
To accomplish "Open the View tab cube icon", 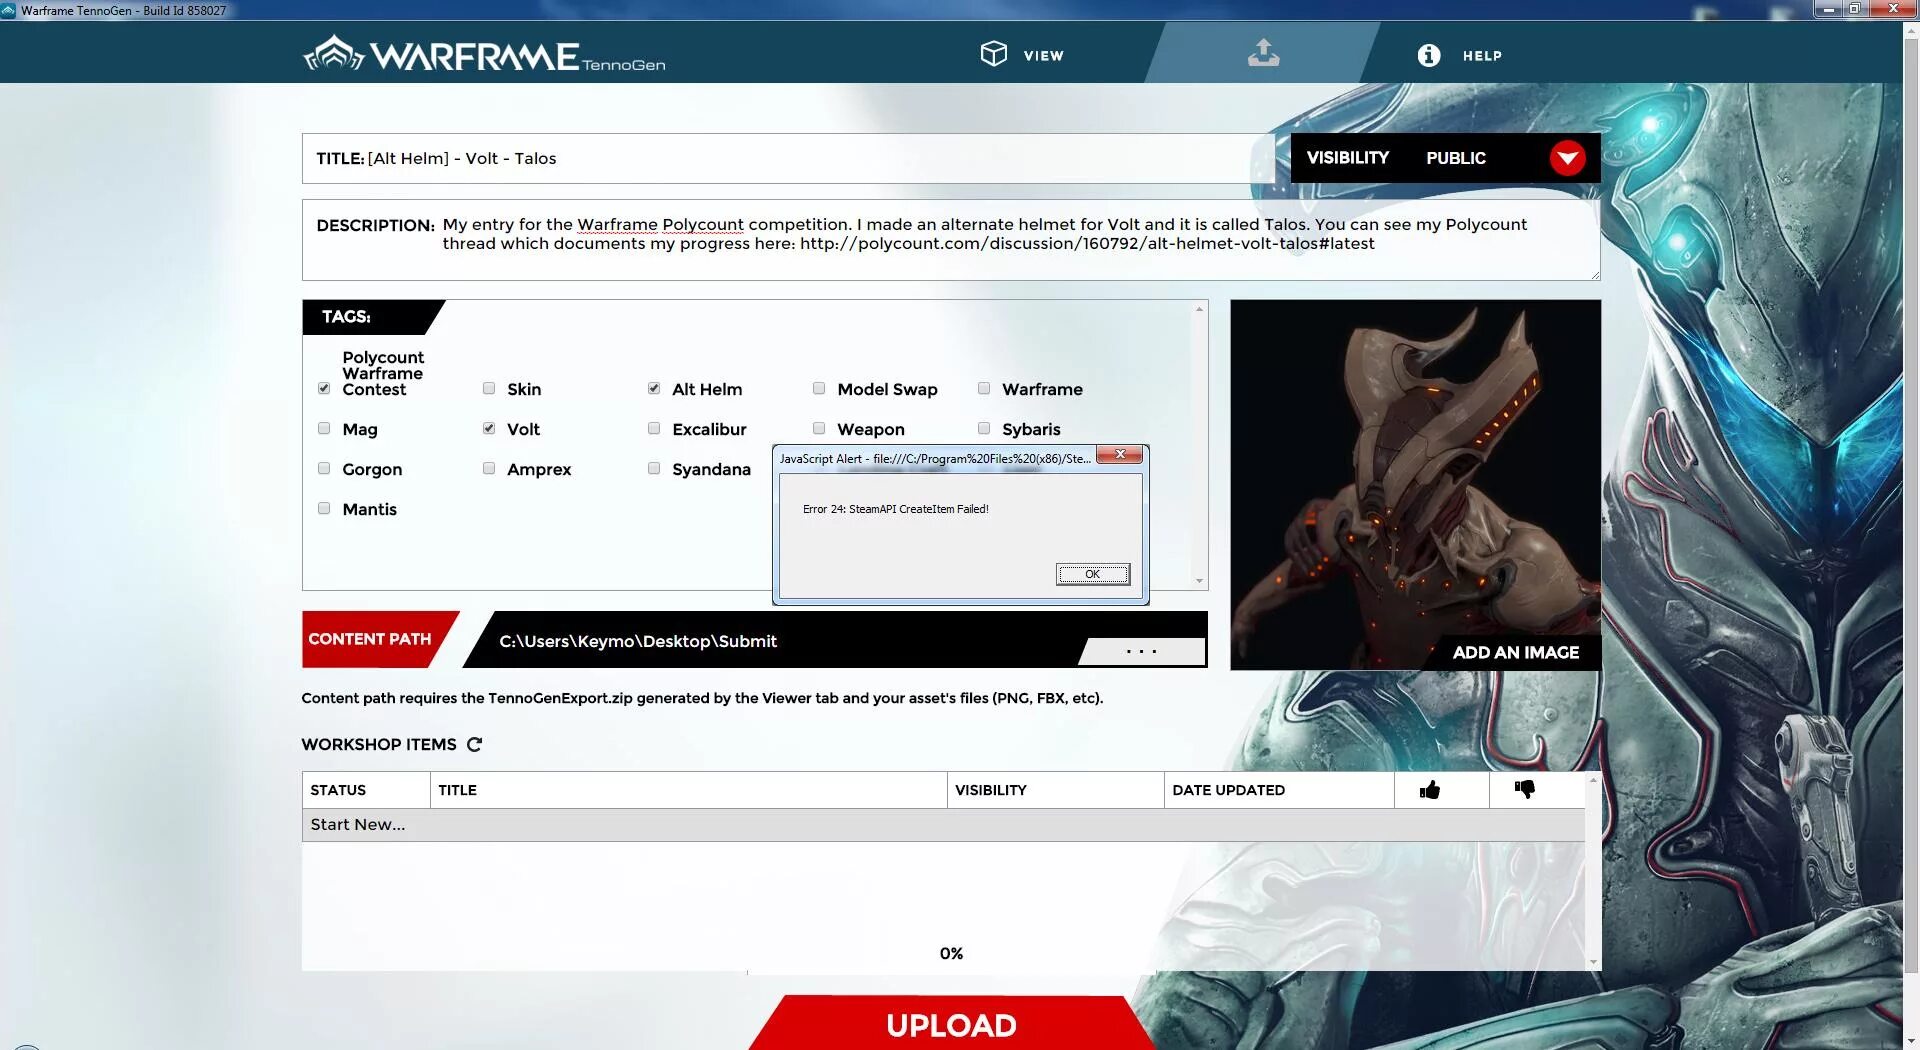I will (993, 54).
